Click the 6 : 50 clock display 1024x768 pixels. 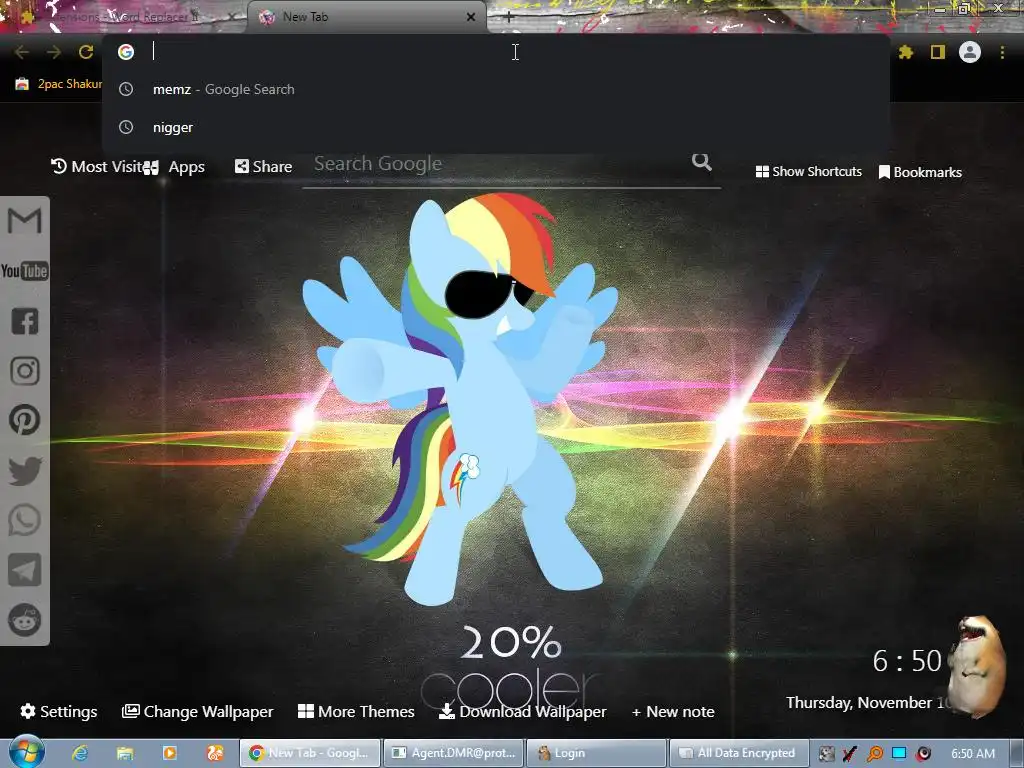[x=907, y=661]
